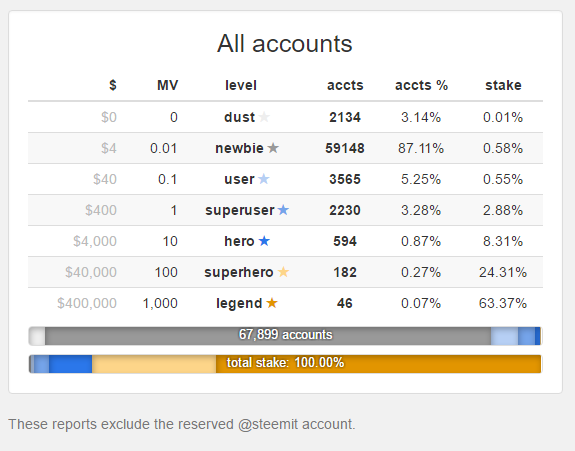
Task: Click the light blue user star icon
Action: click(x=264, y=179)
